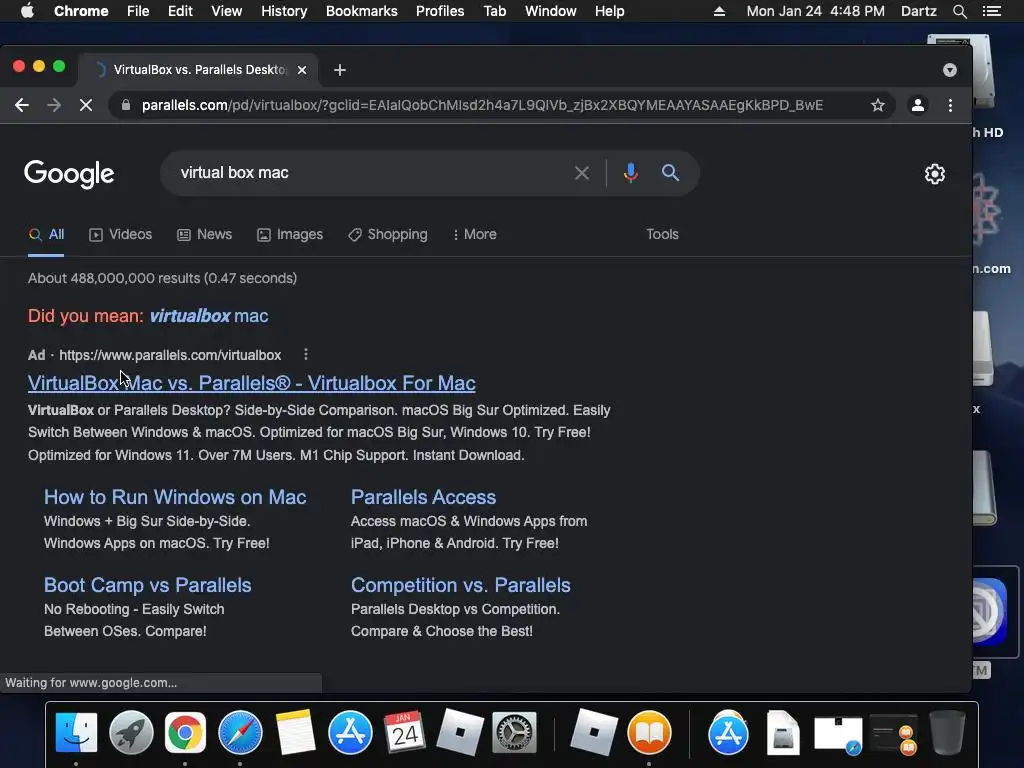Switch to the Images tab
The height and width of the screenshot is (768, 1024).
(x=290, y=234)
